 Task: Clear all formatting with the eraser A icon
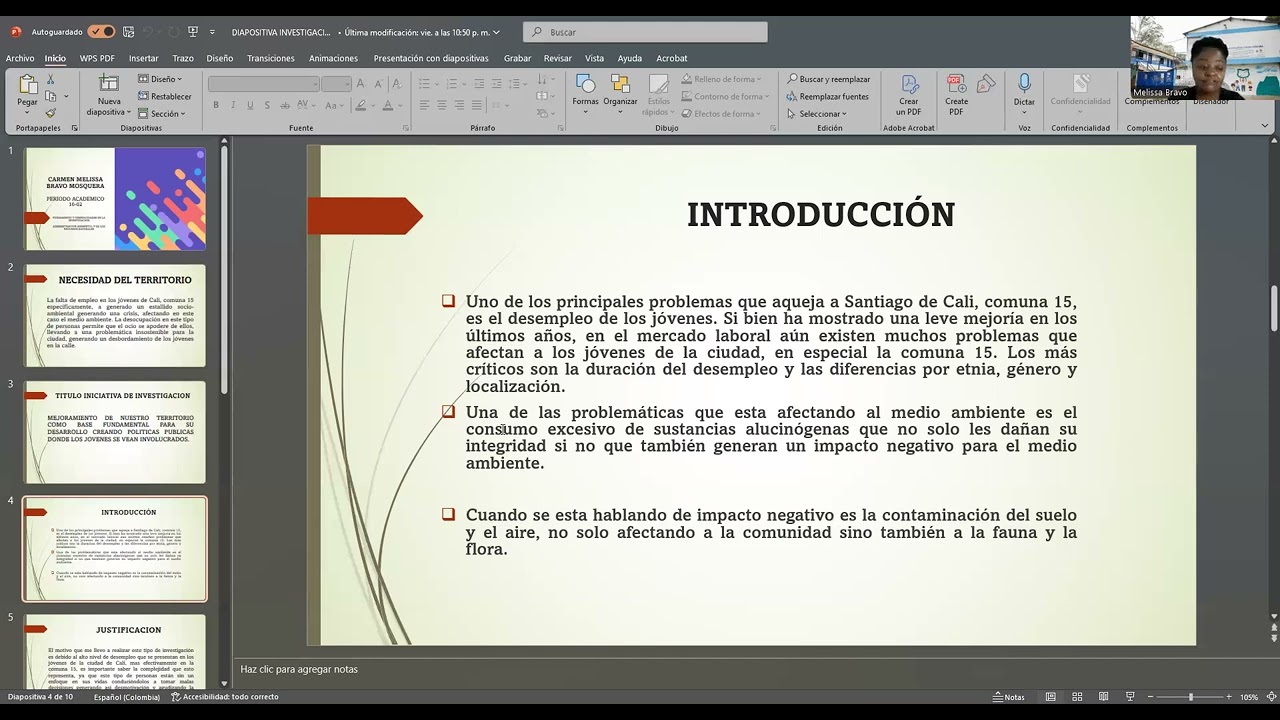pos(398,84)
